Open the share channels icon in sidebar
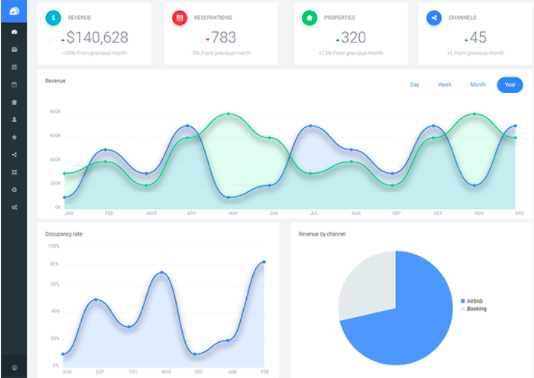 (x=14, y=155)
